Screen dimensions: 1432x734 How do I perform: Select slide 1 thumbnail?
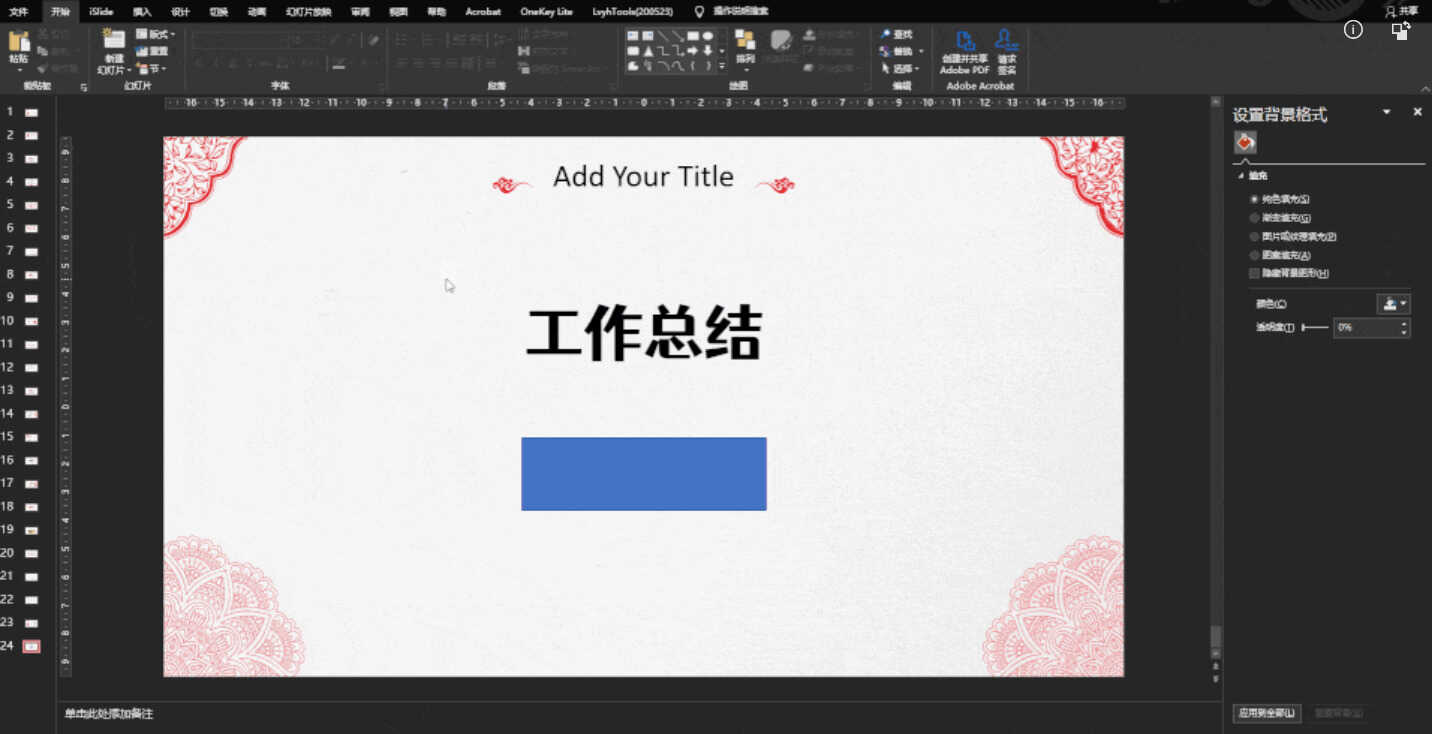coord(31,112)
